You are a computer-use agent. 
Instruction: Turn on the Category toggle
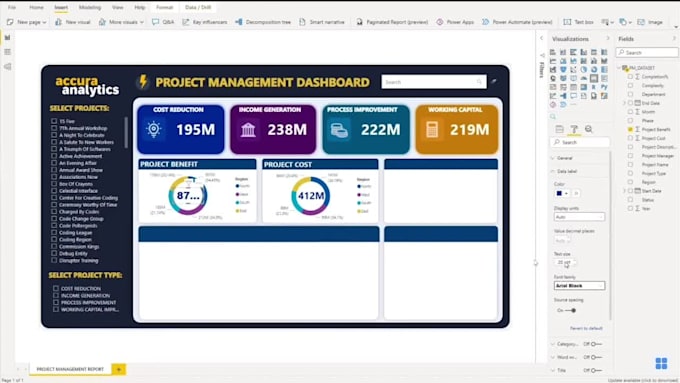click(x=596, y=344)
